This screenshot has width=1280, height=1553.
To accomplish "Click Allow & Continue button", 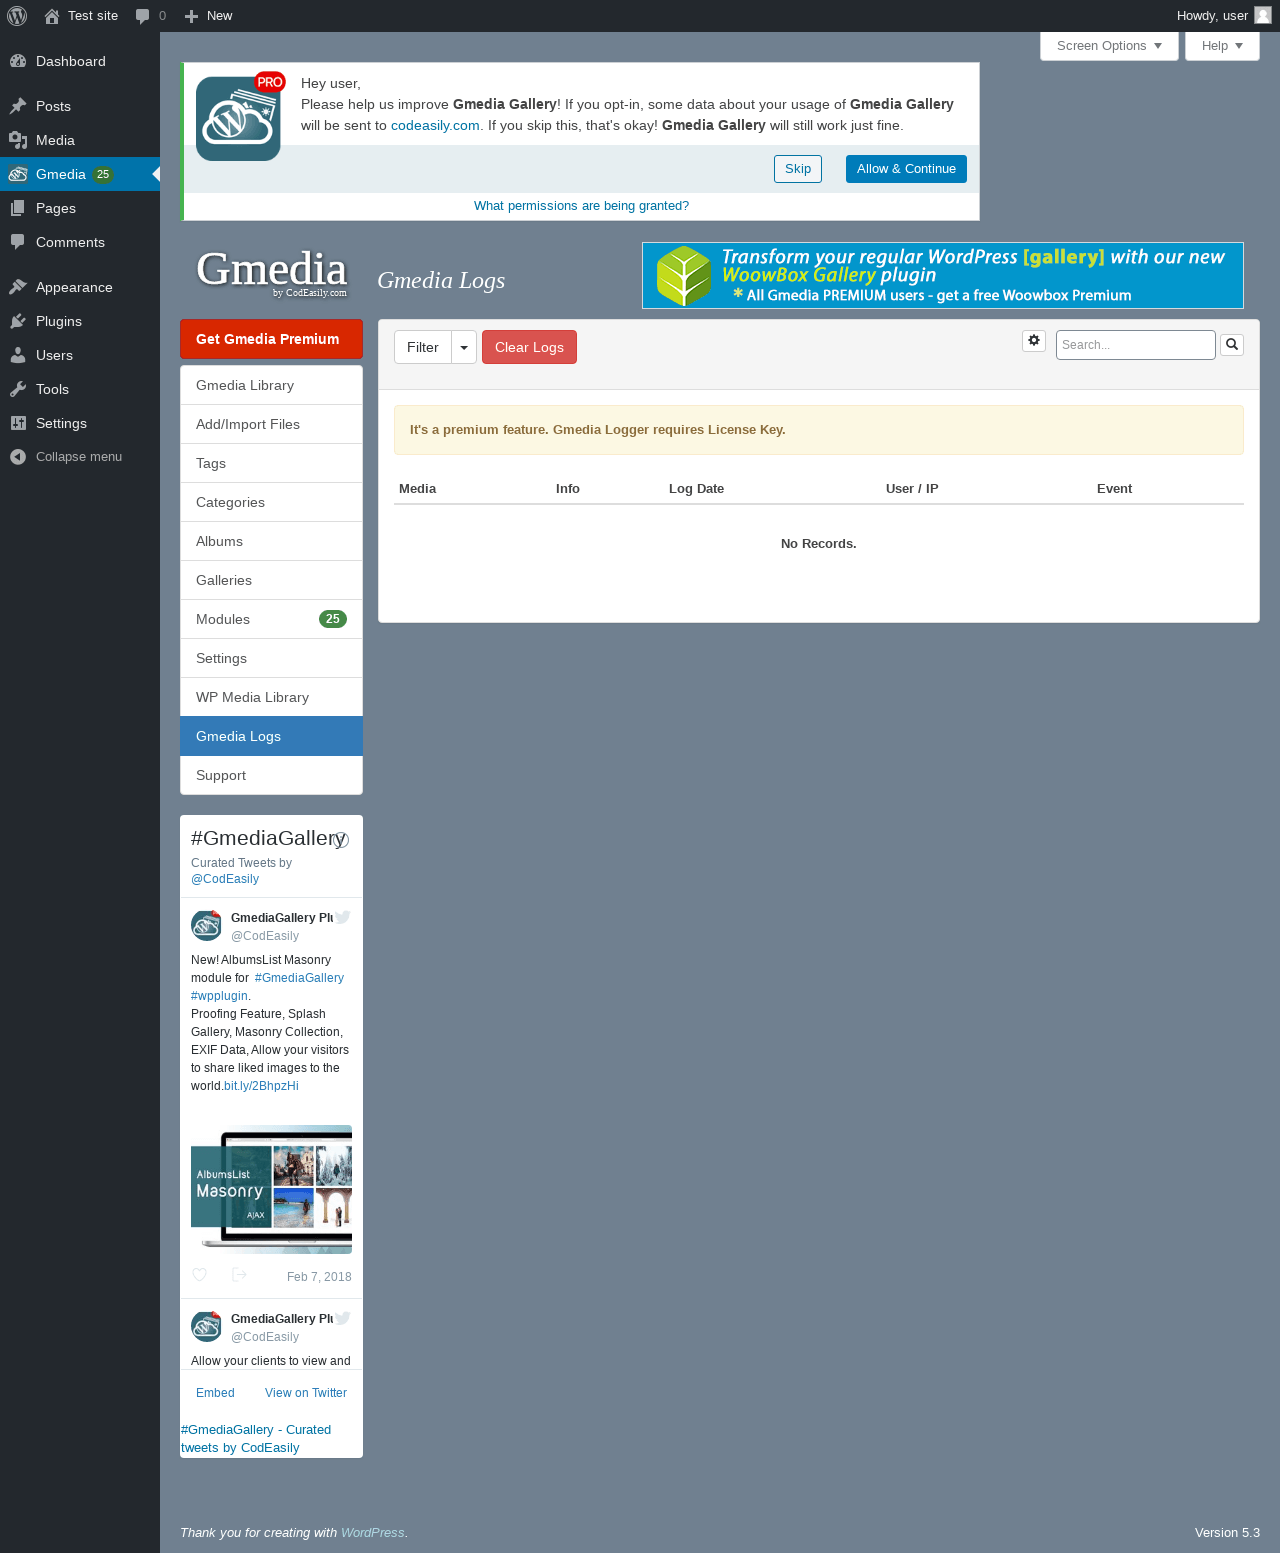I will pyautogui.click(x=906, y=169).
